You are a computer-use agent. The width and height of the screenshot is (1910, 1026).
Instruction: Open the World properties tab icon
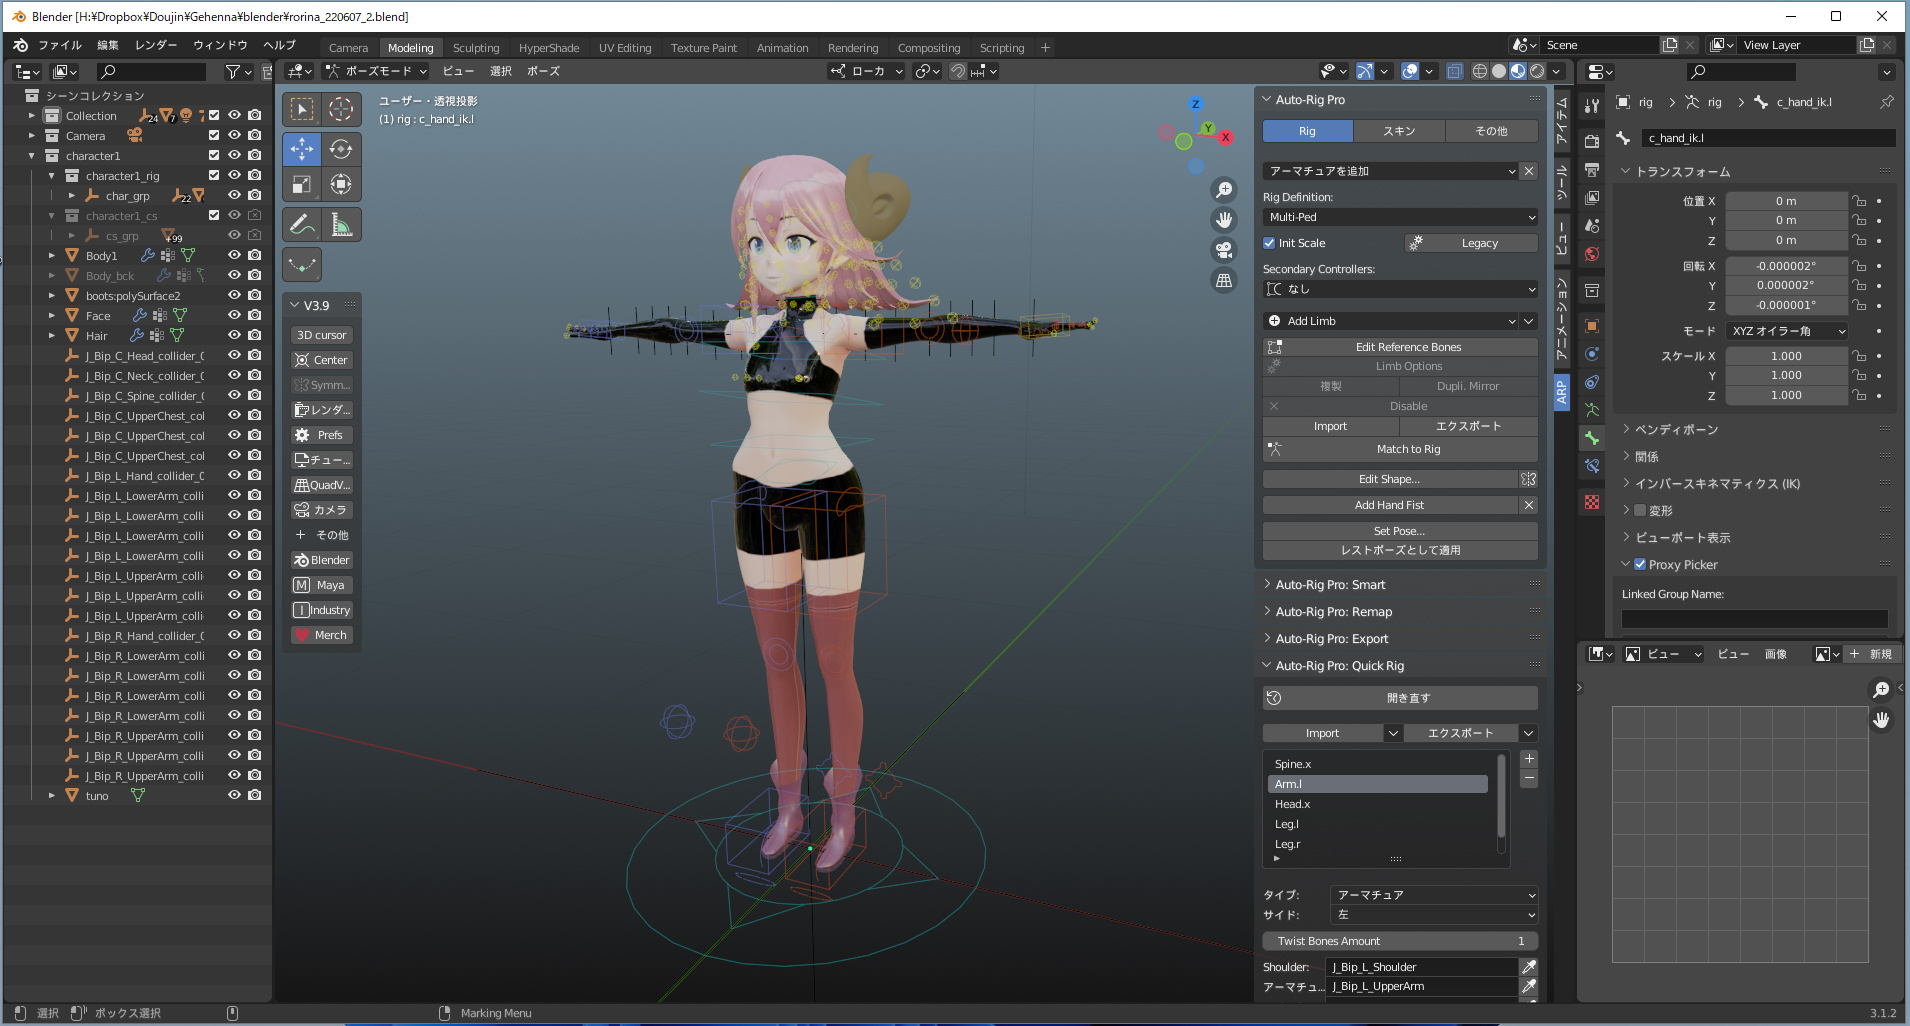[x=1592, y=254]
